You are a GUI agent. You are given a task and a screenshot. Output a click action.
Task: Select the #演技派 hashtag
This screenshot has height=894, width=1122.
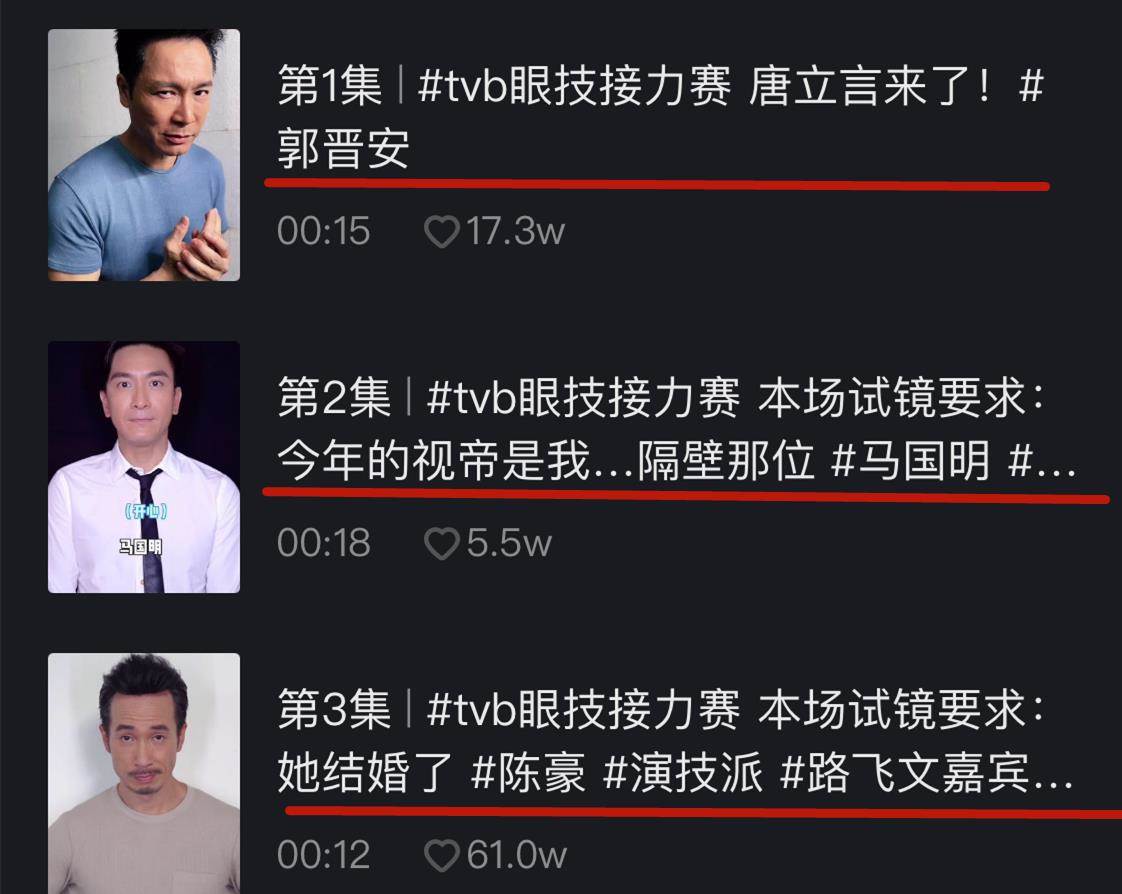tap(683, 772)
